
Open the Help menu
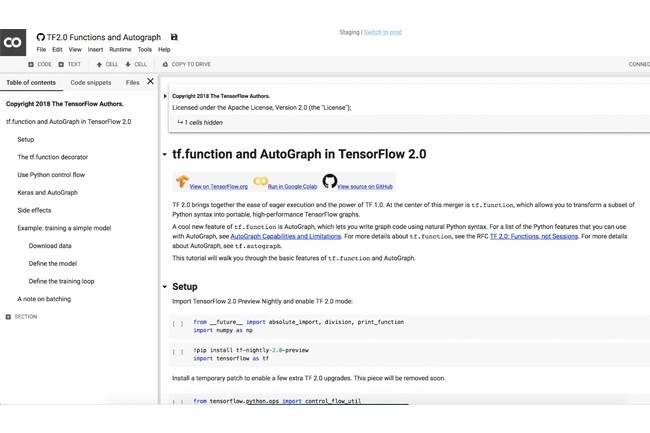pos(164,49)
